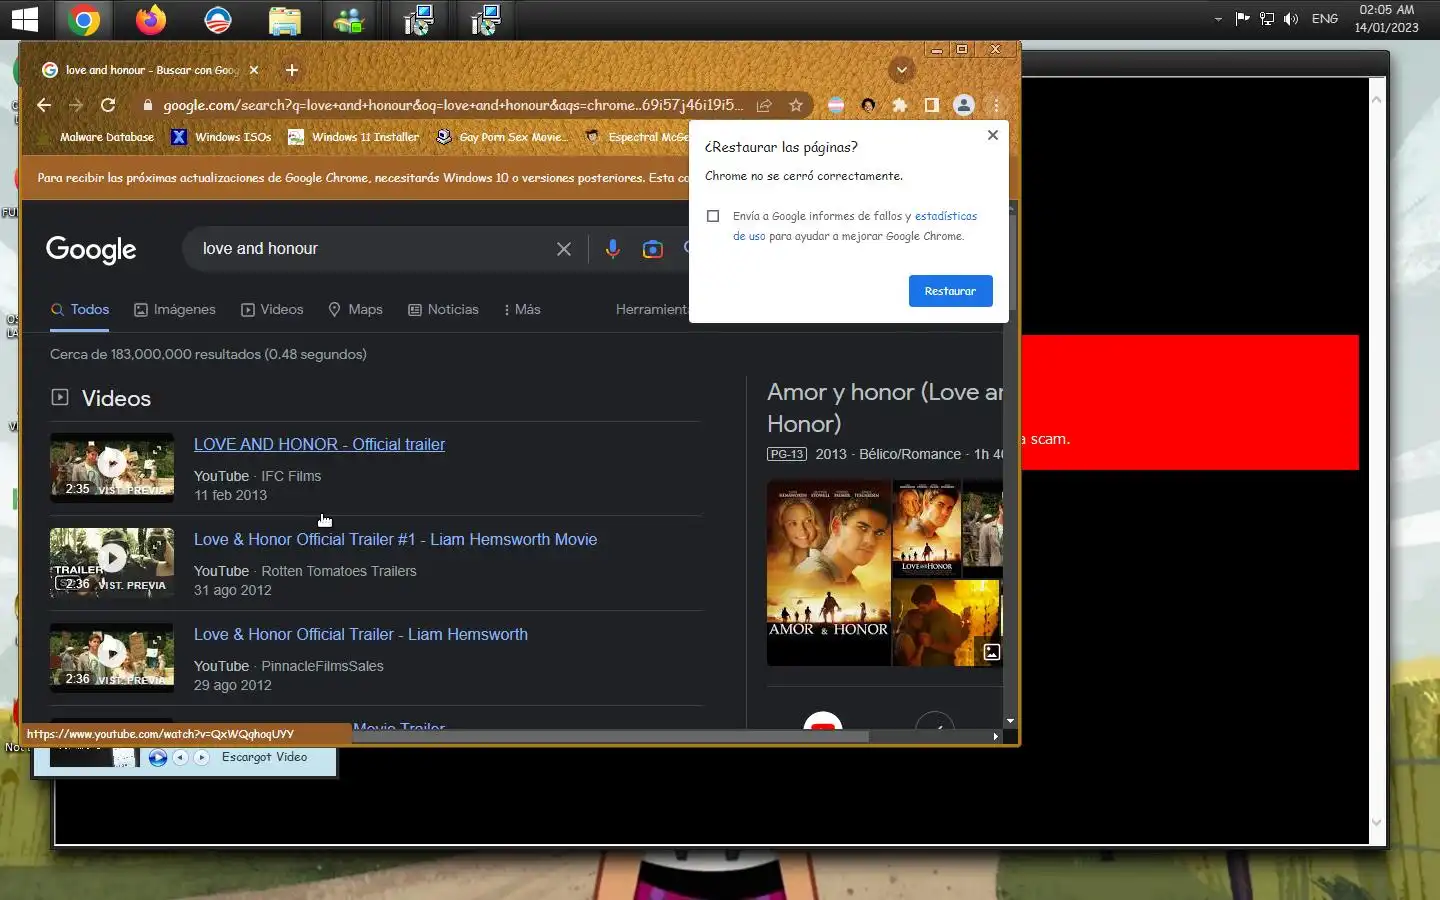Check the send crash reports checkbox
Viewport: 1440px width, 900px height.
point(713,216)
